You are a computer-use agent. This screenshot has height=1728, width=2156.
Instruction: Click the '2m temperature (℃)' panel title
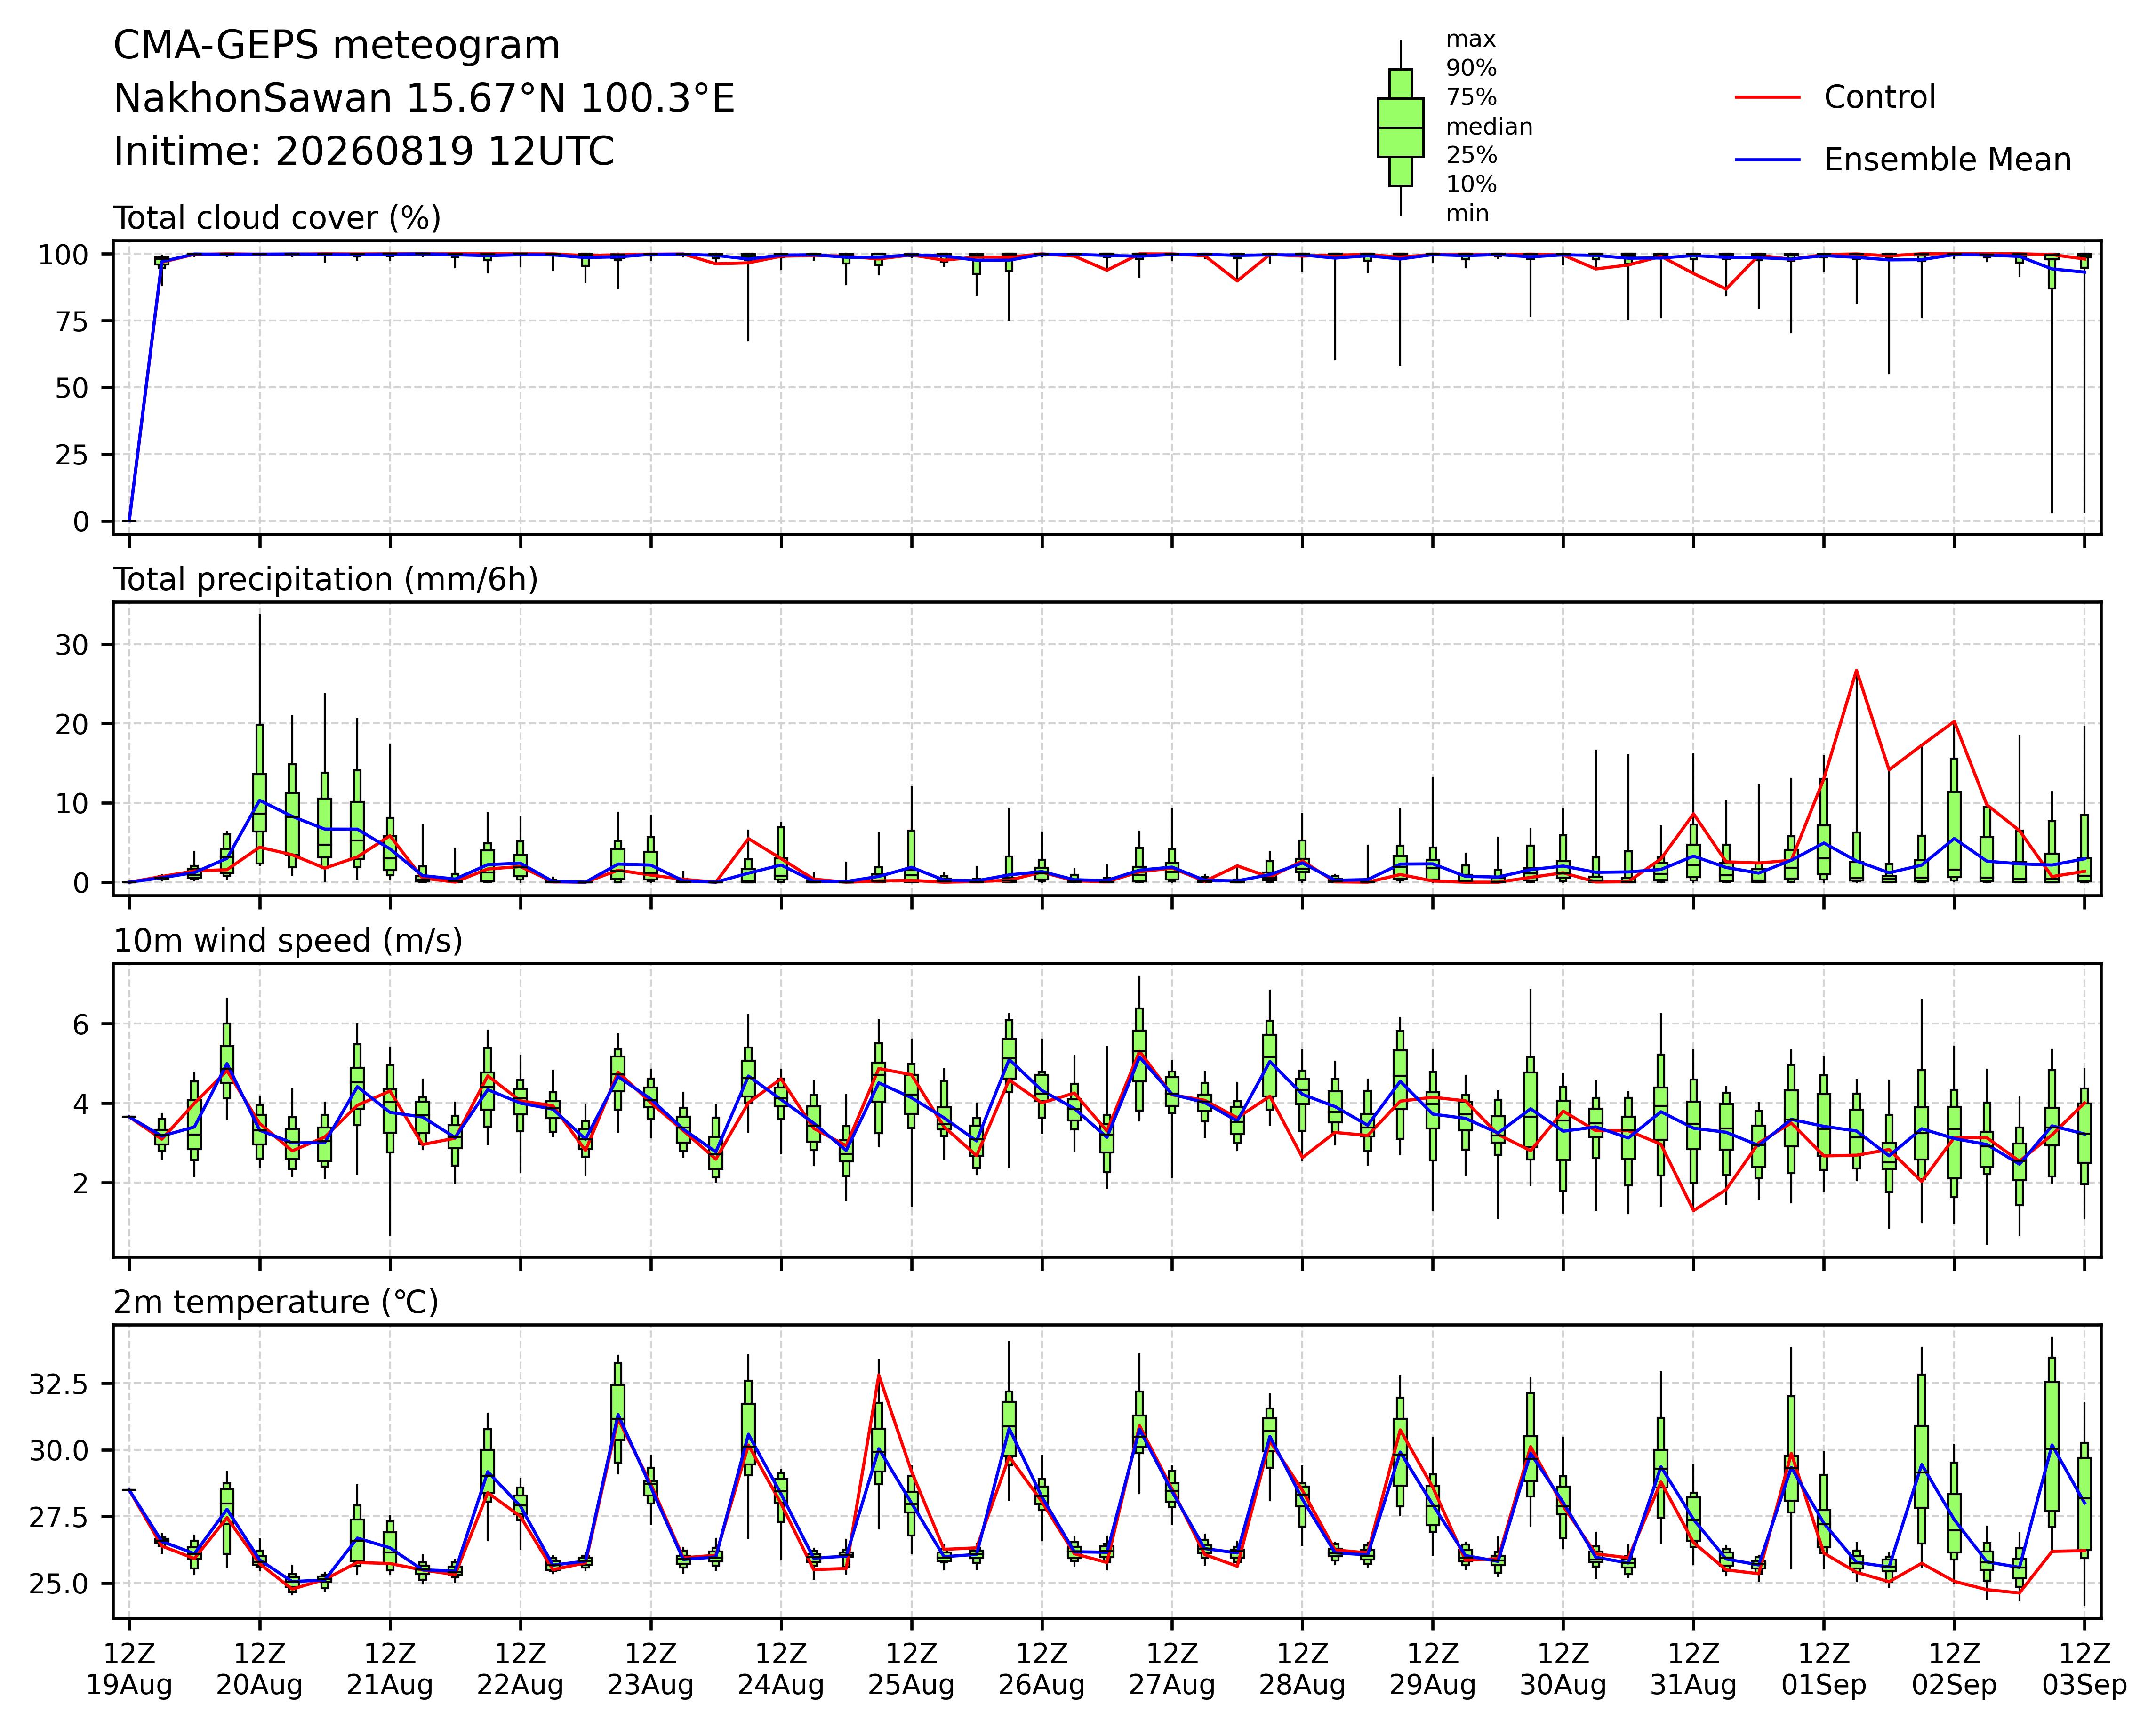(x=276, y=1303)
